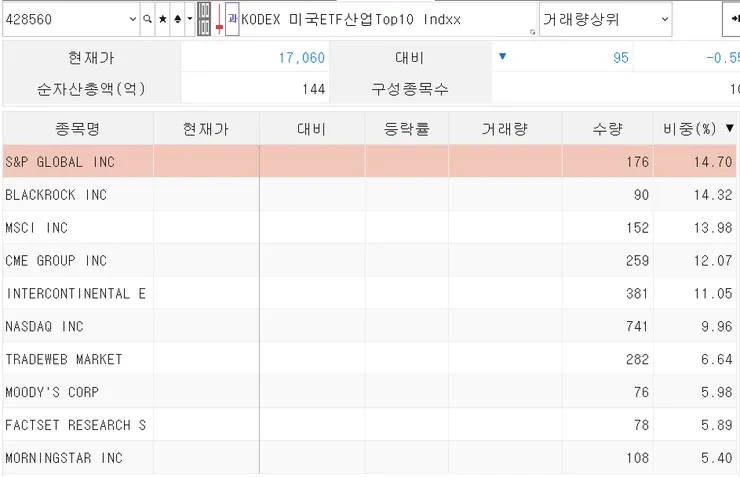Click the stock code search magnifier icon

(x=147, y=19)
